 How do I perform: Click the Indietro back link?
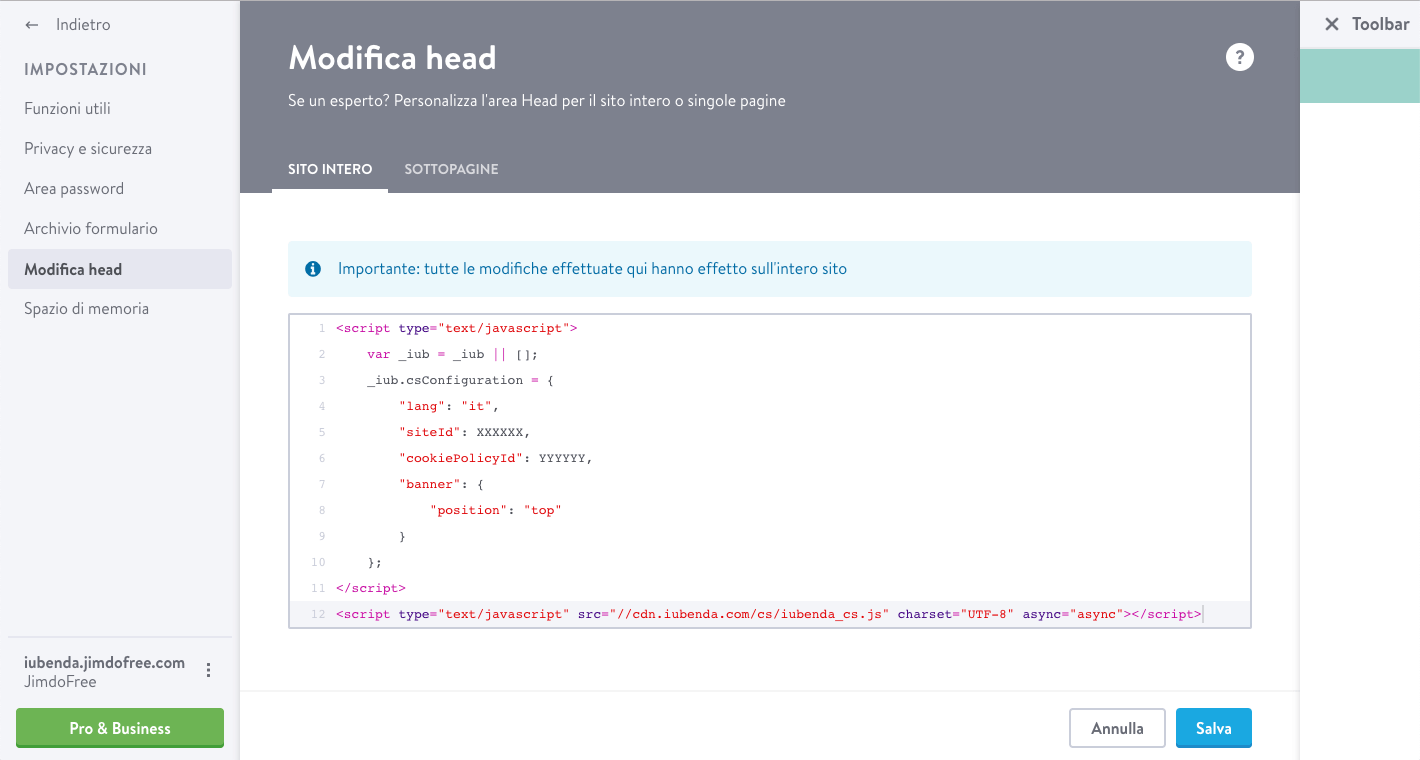coord(83,25)
